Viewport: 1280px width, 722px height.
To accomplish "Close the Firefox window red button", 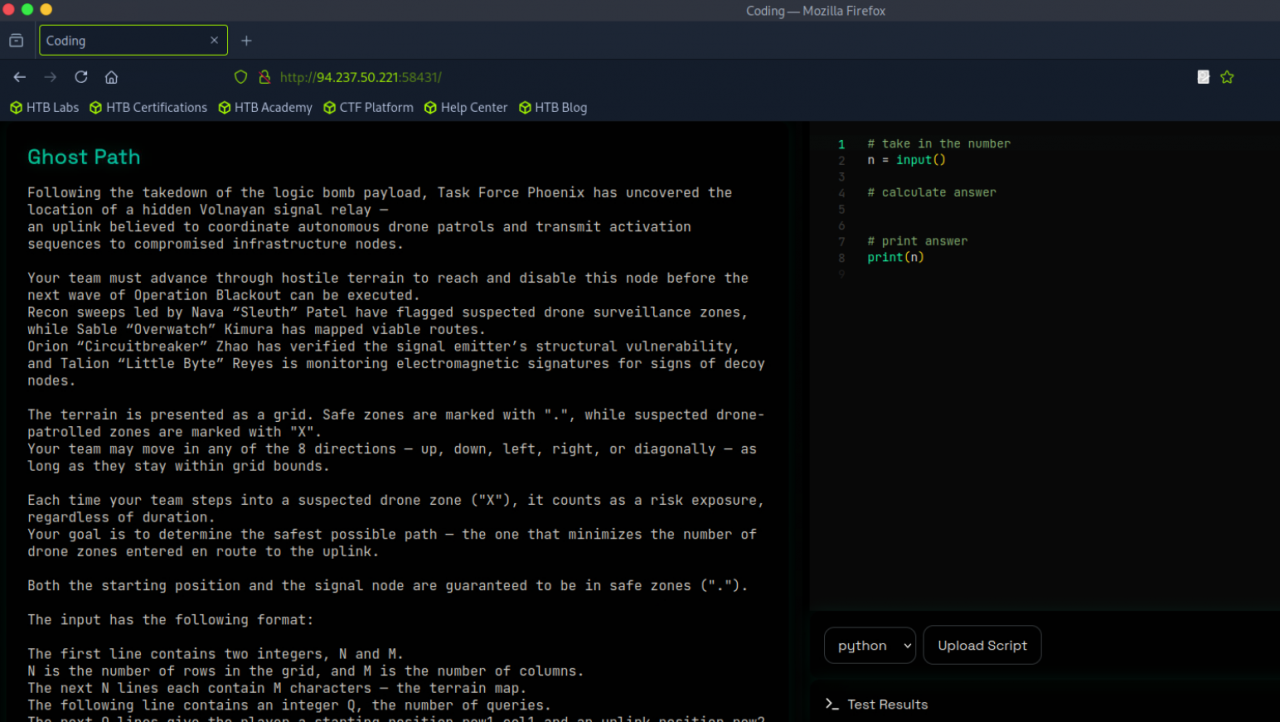I will tap(8, 10).
